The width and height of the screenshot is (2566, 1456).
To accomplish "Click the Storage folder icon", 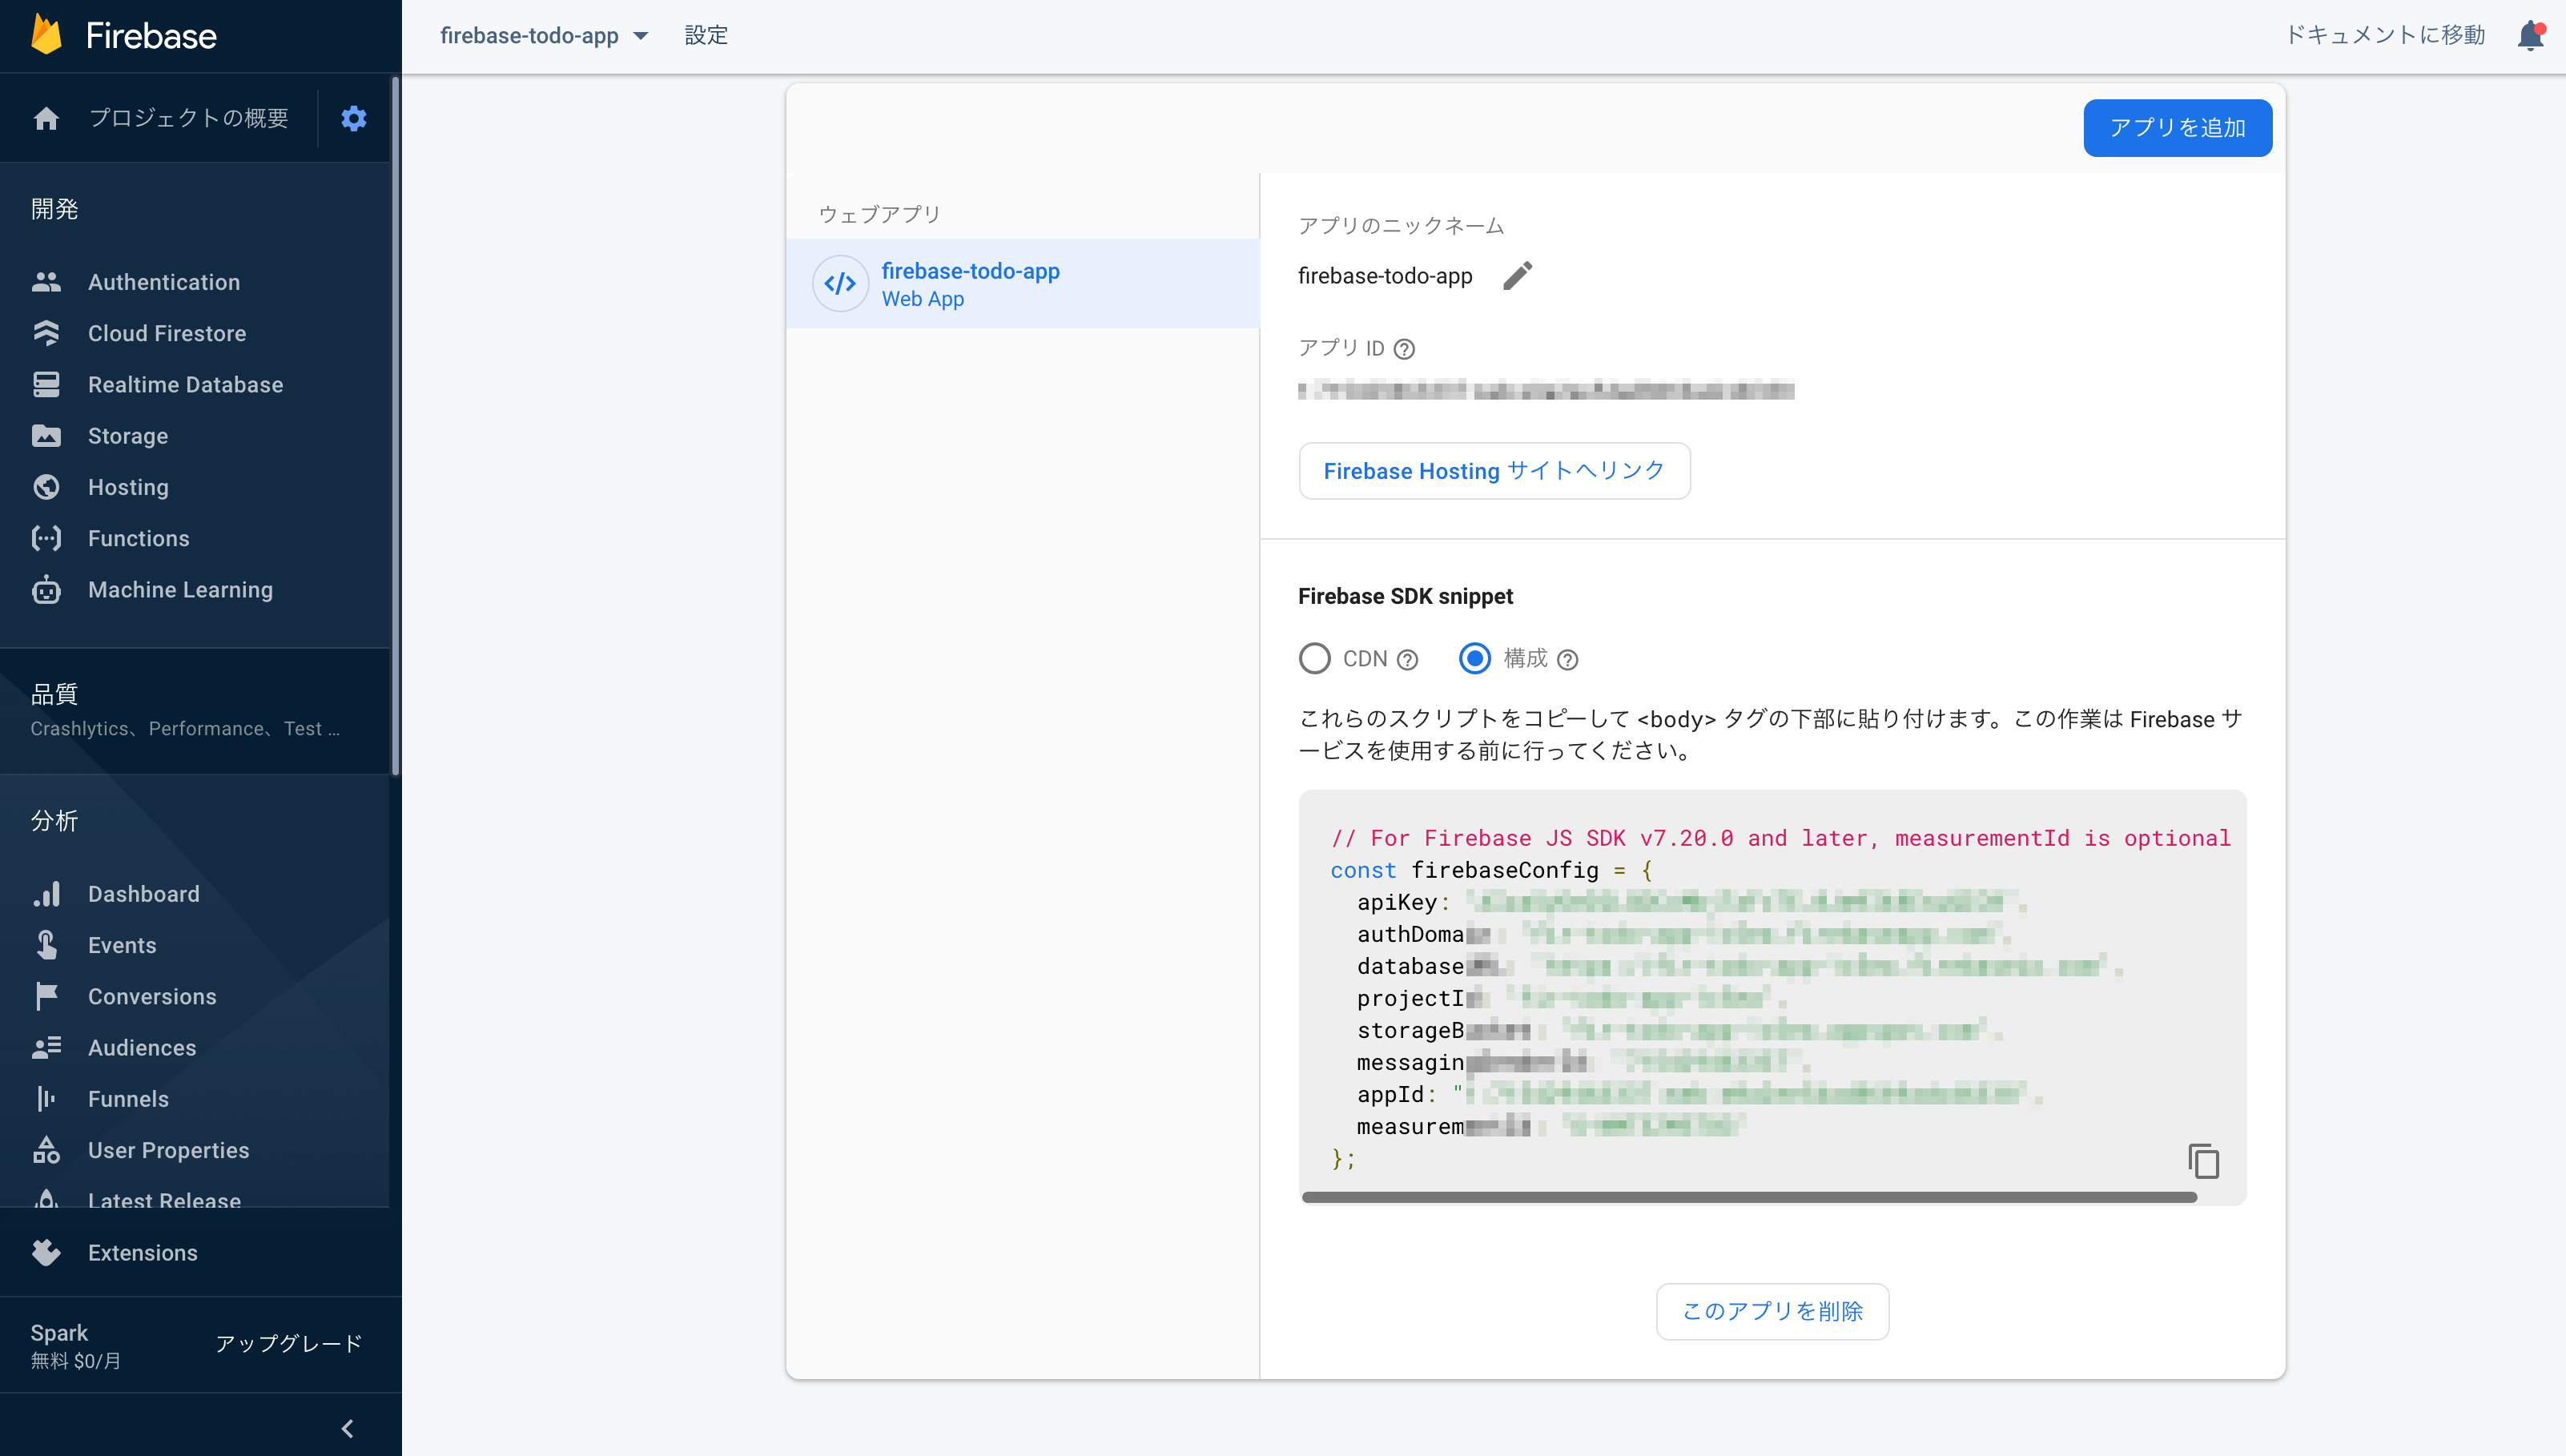I will pyautogui.click(x=46, y=436).
